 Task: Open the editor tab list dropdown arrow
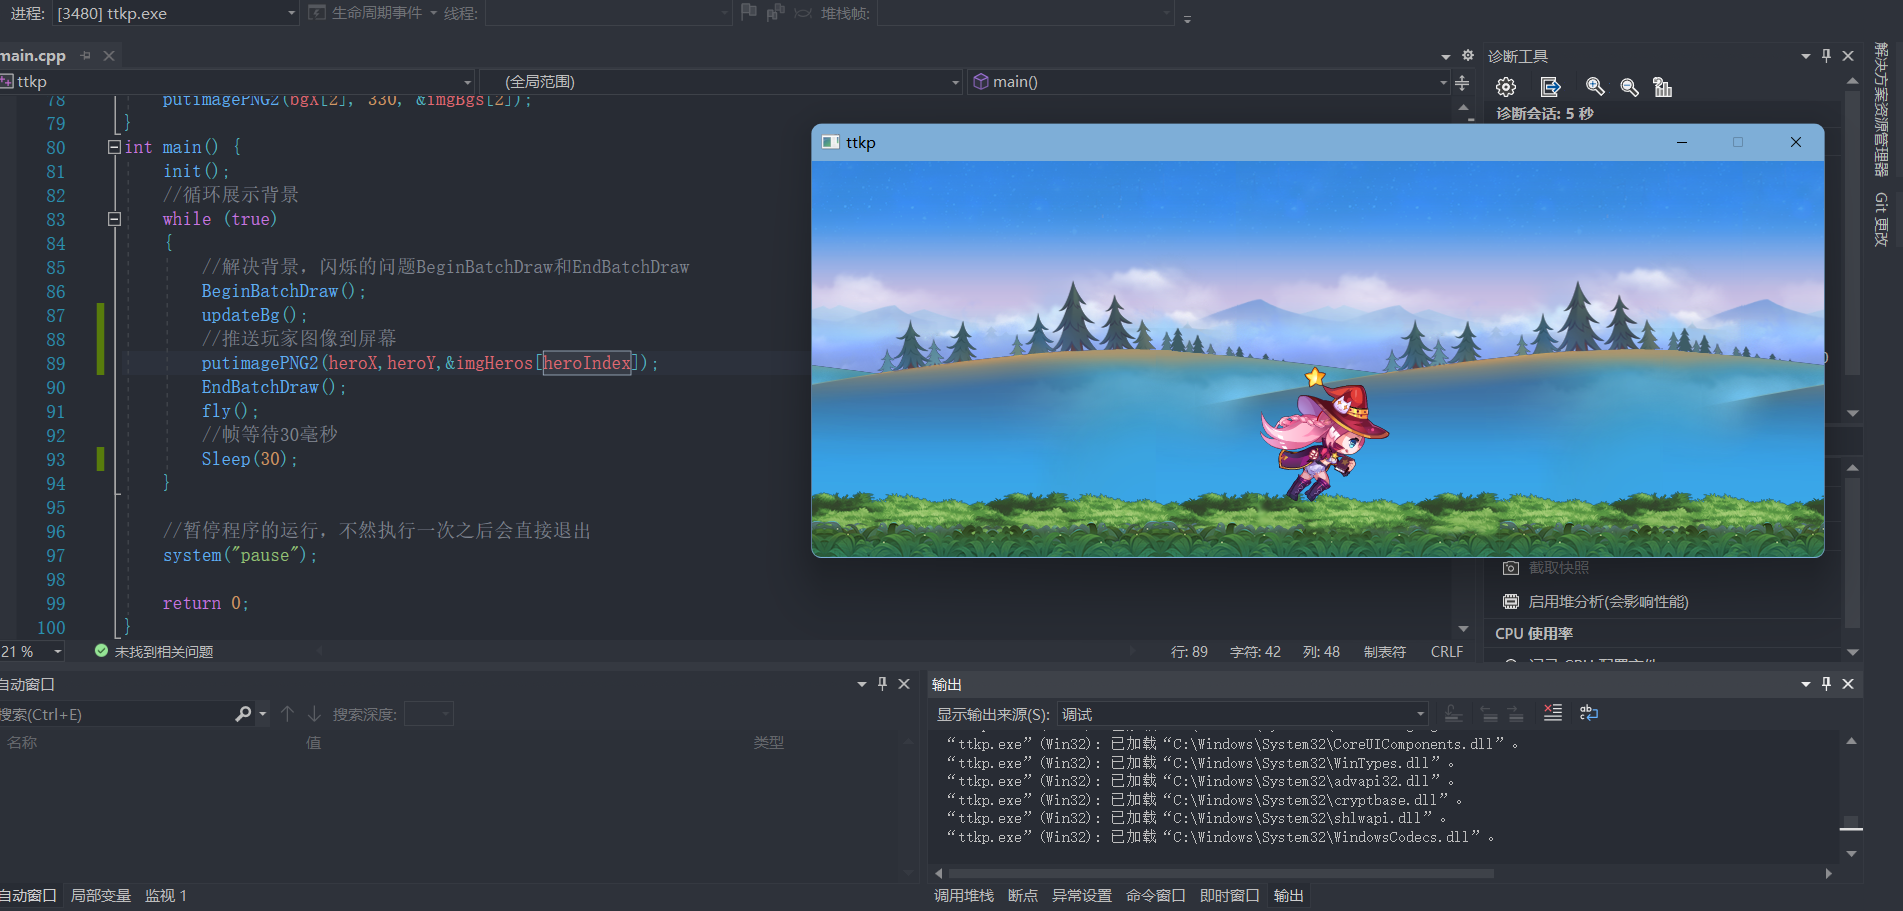tap(1446, 57)
